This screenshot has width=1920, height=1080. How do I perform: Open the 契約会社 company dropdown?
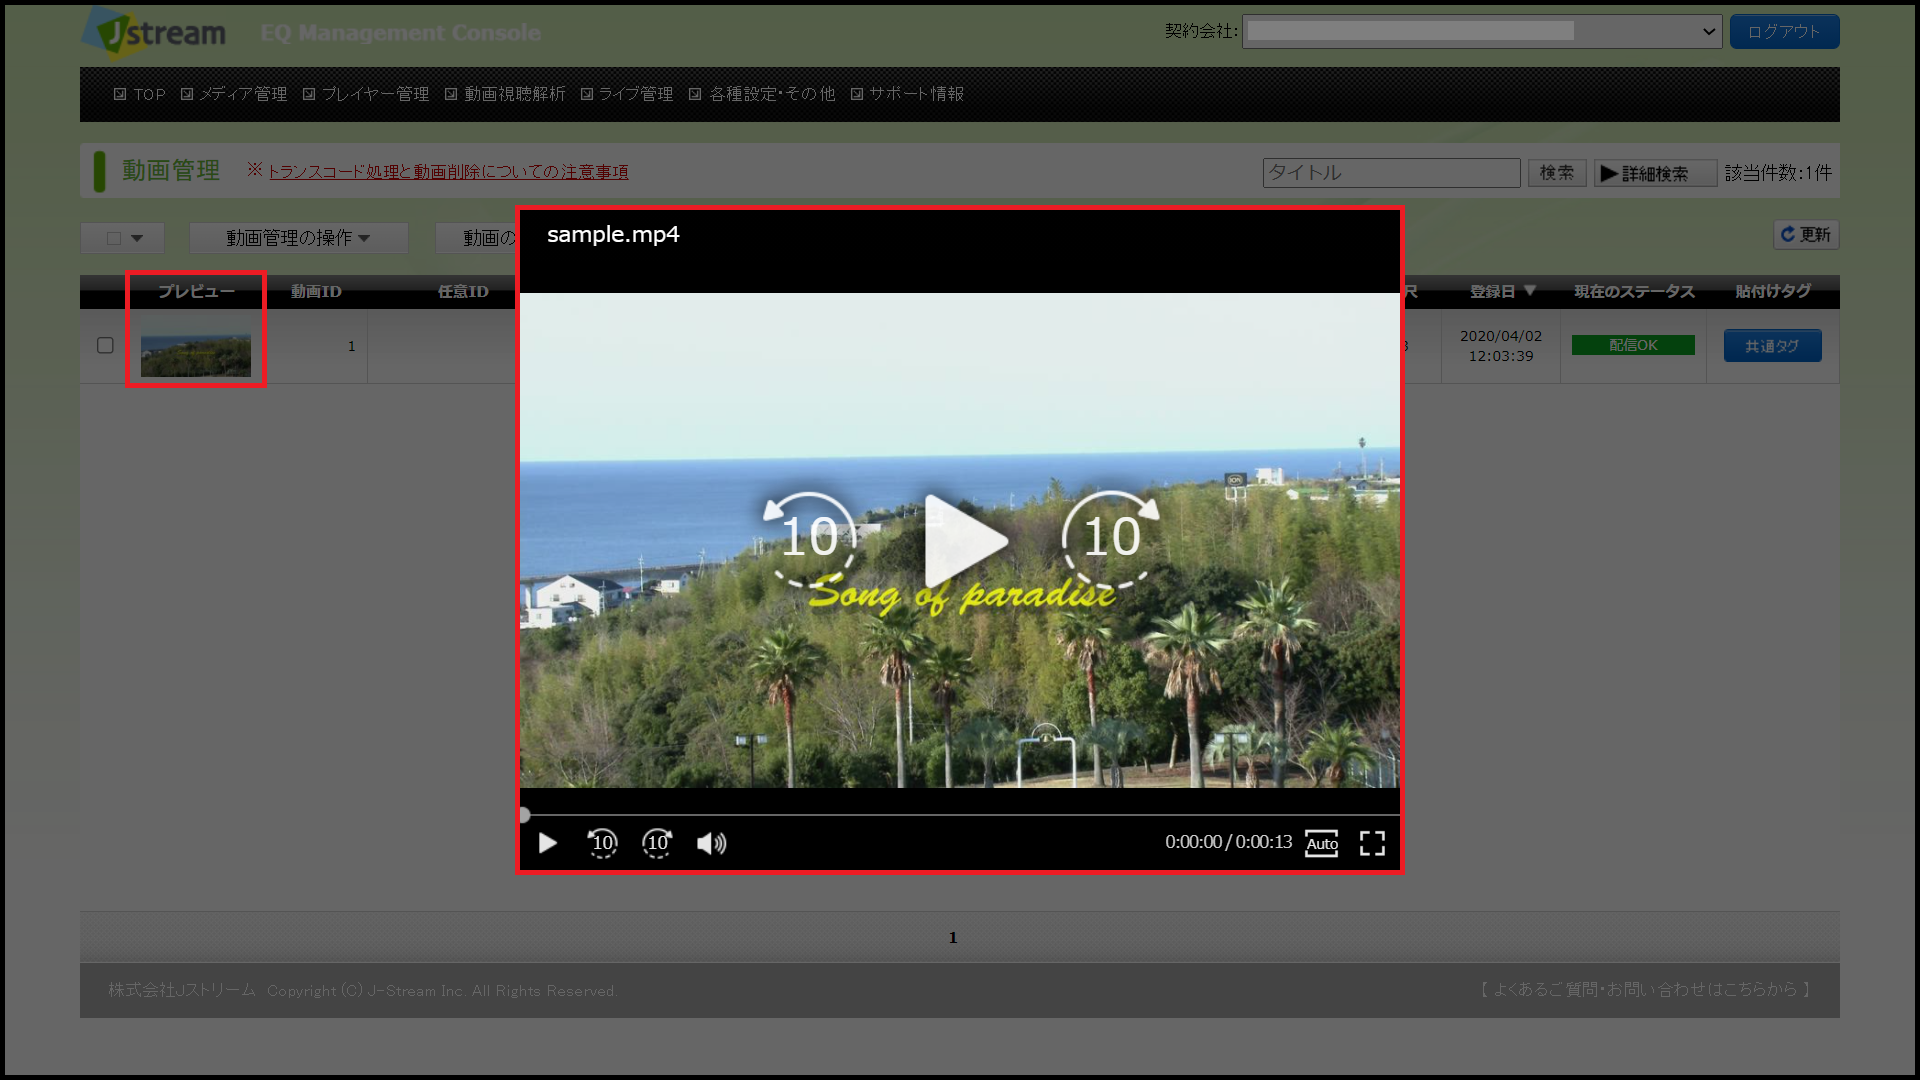pyautogui.click(x=1481, y=31)
